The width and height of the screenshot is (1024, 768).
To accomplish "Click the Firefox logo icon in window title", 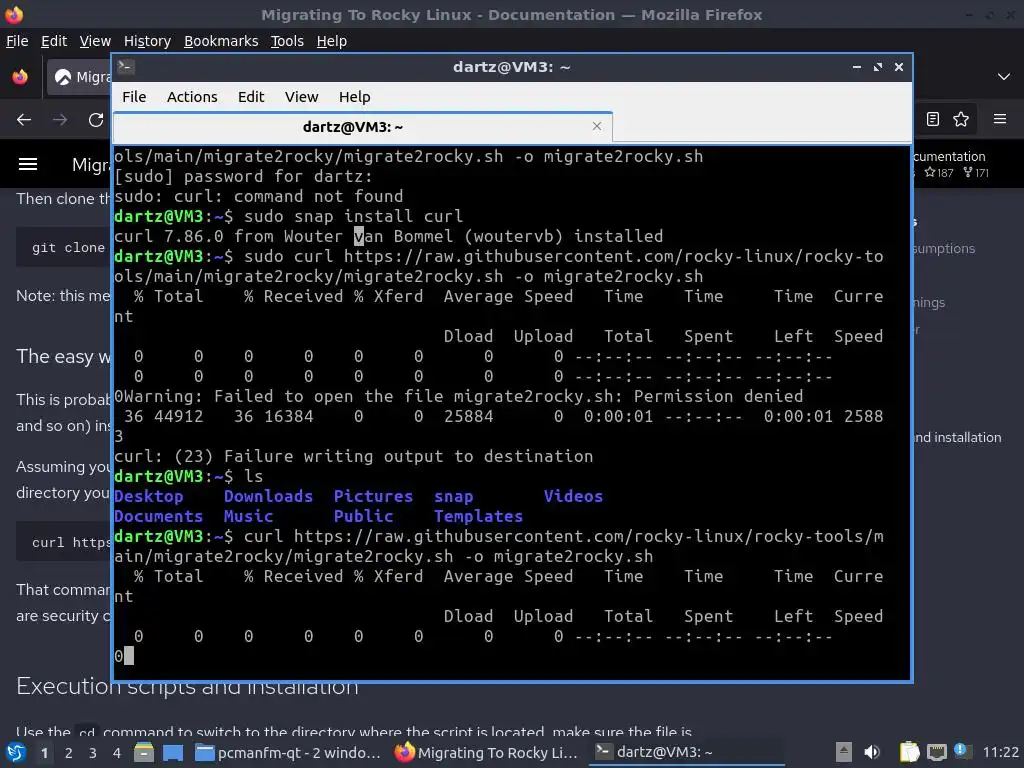I will pyautogui.click(x=14, y=14).
